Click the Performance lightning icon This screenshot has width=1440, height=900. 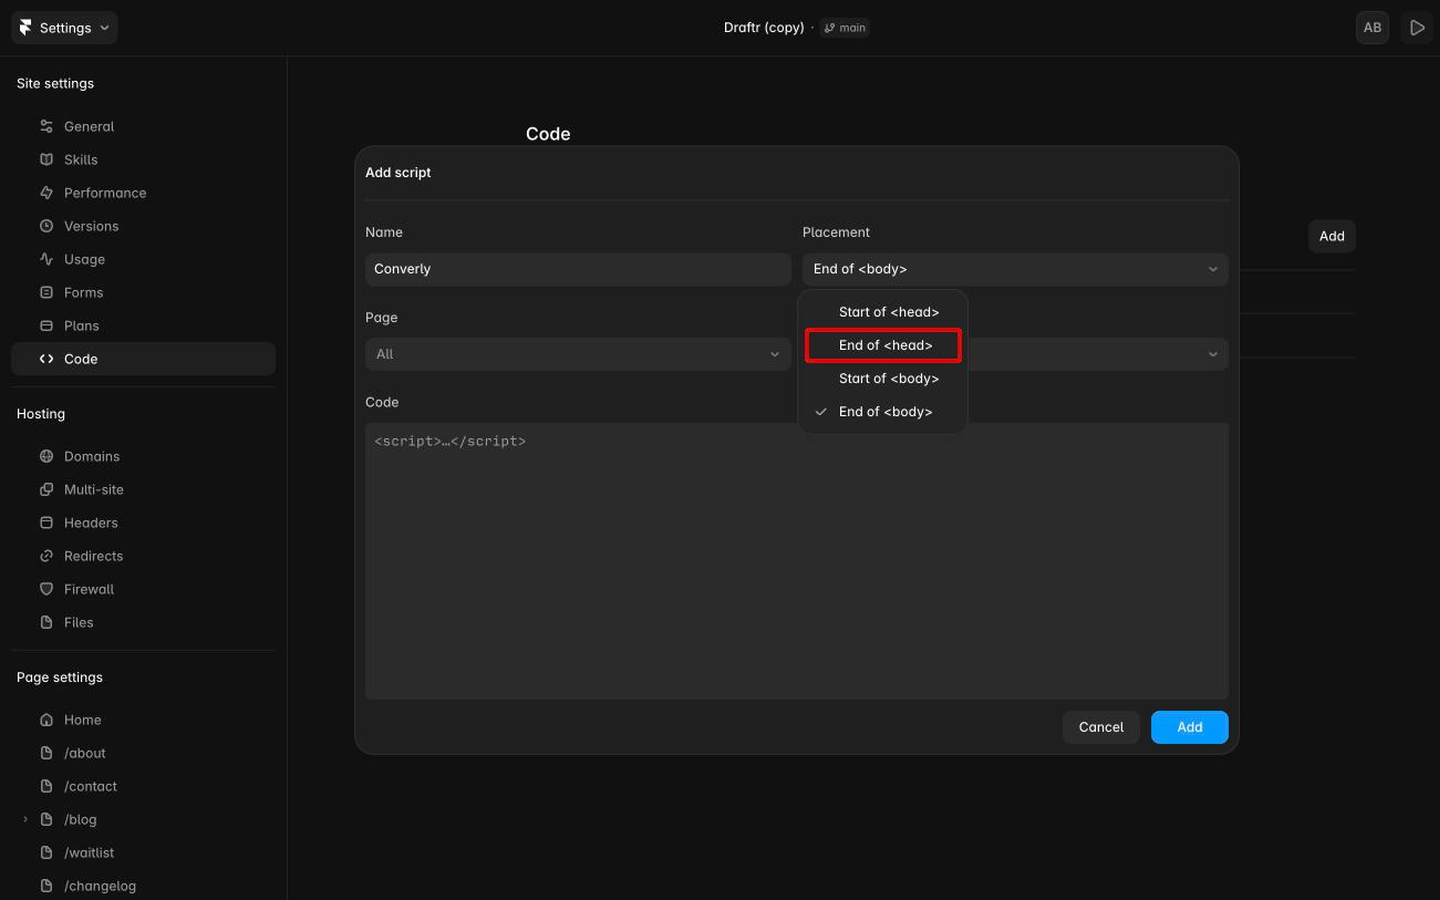pos(46,192)
